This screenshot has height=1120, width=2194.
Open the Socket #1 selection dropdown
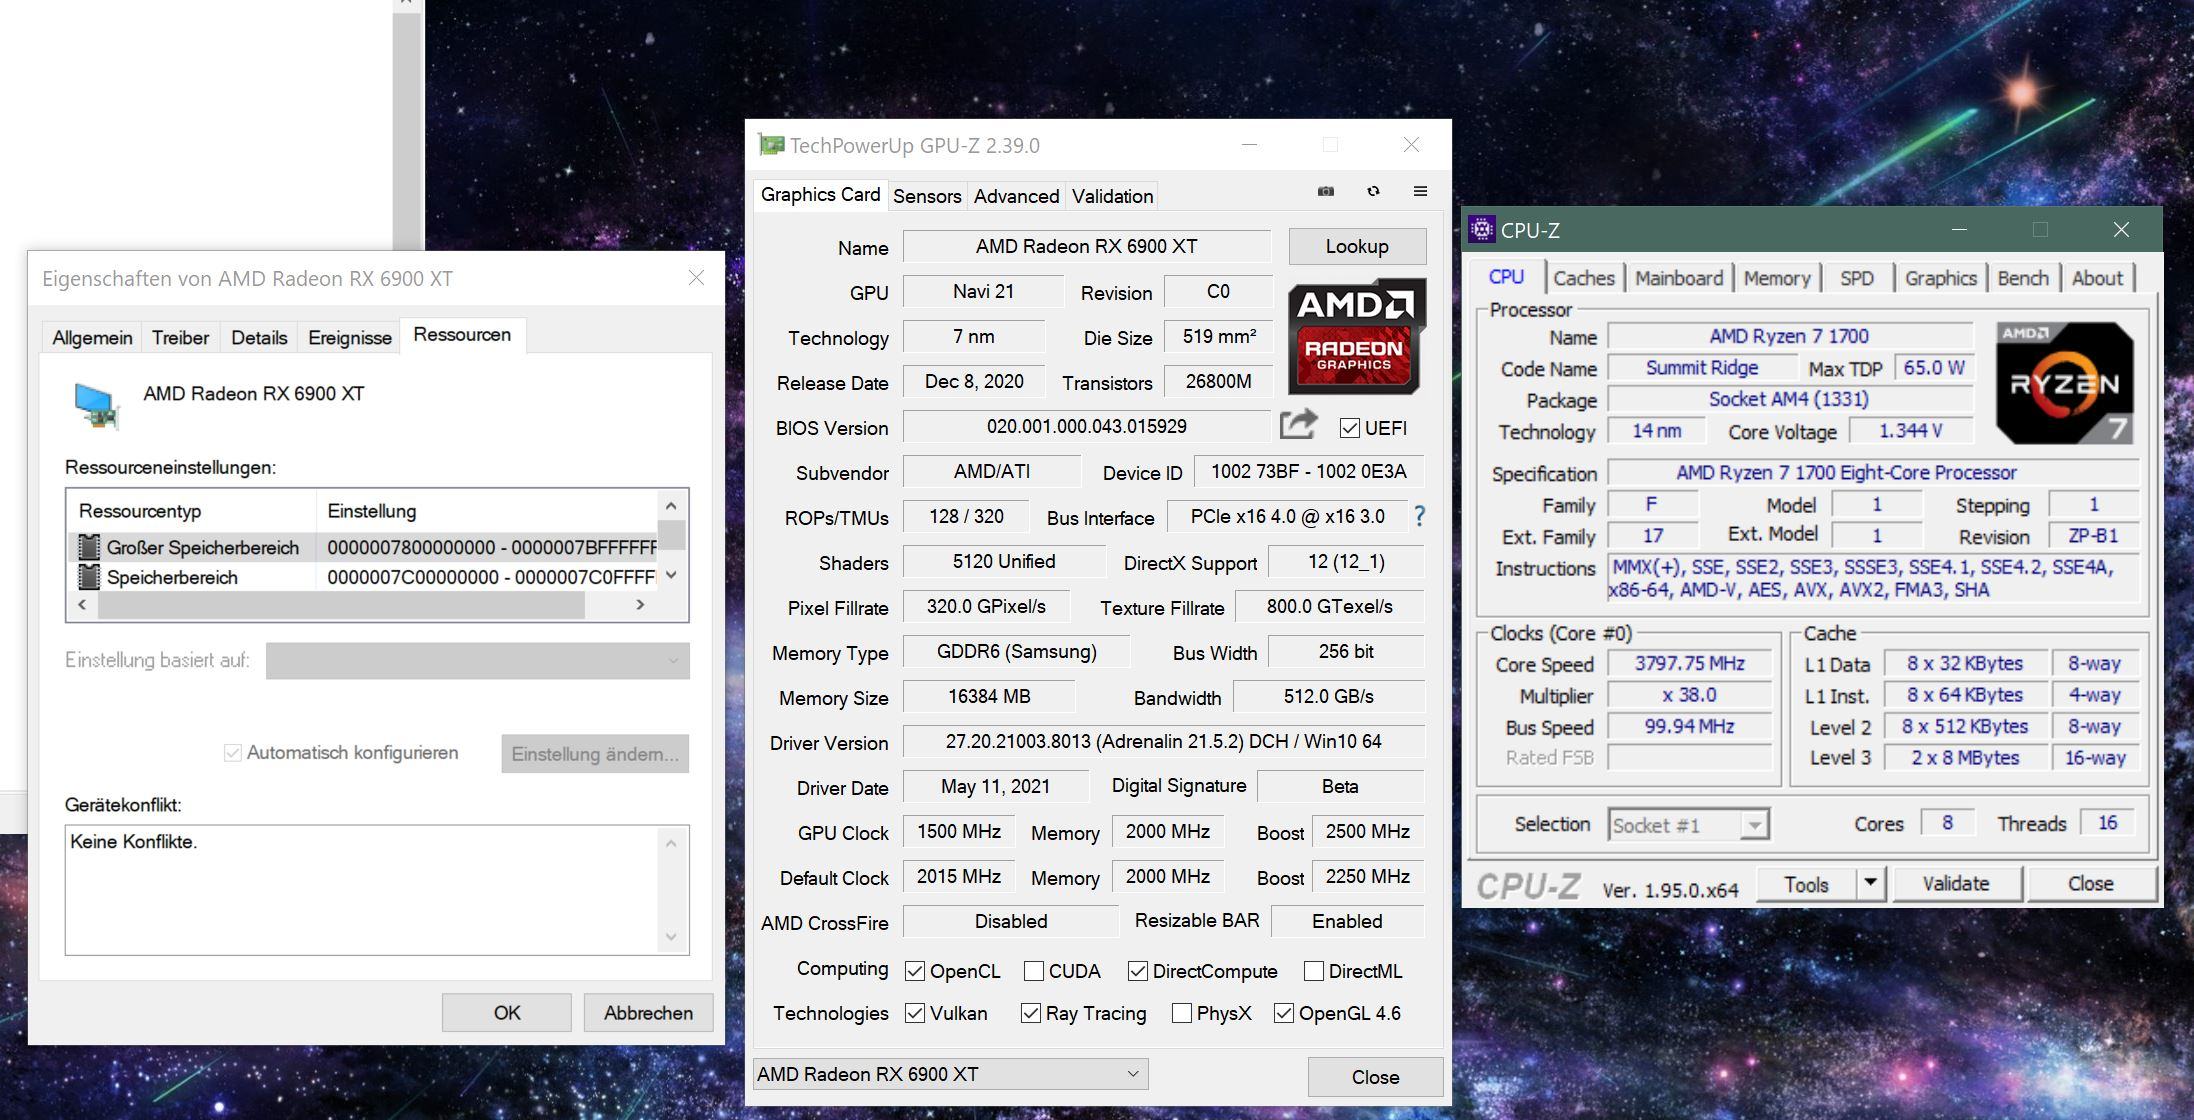1688,825
